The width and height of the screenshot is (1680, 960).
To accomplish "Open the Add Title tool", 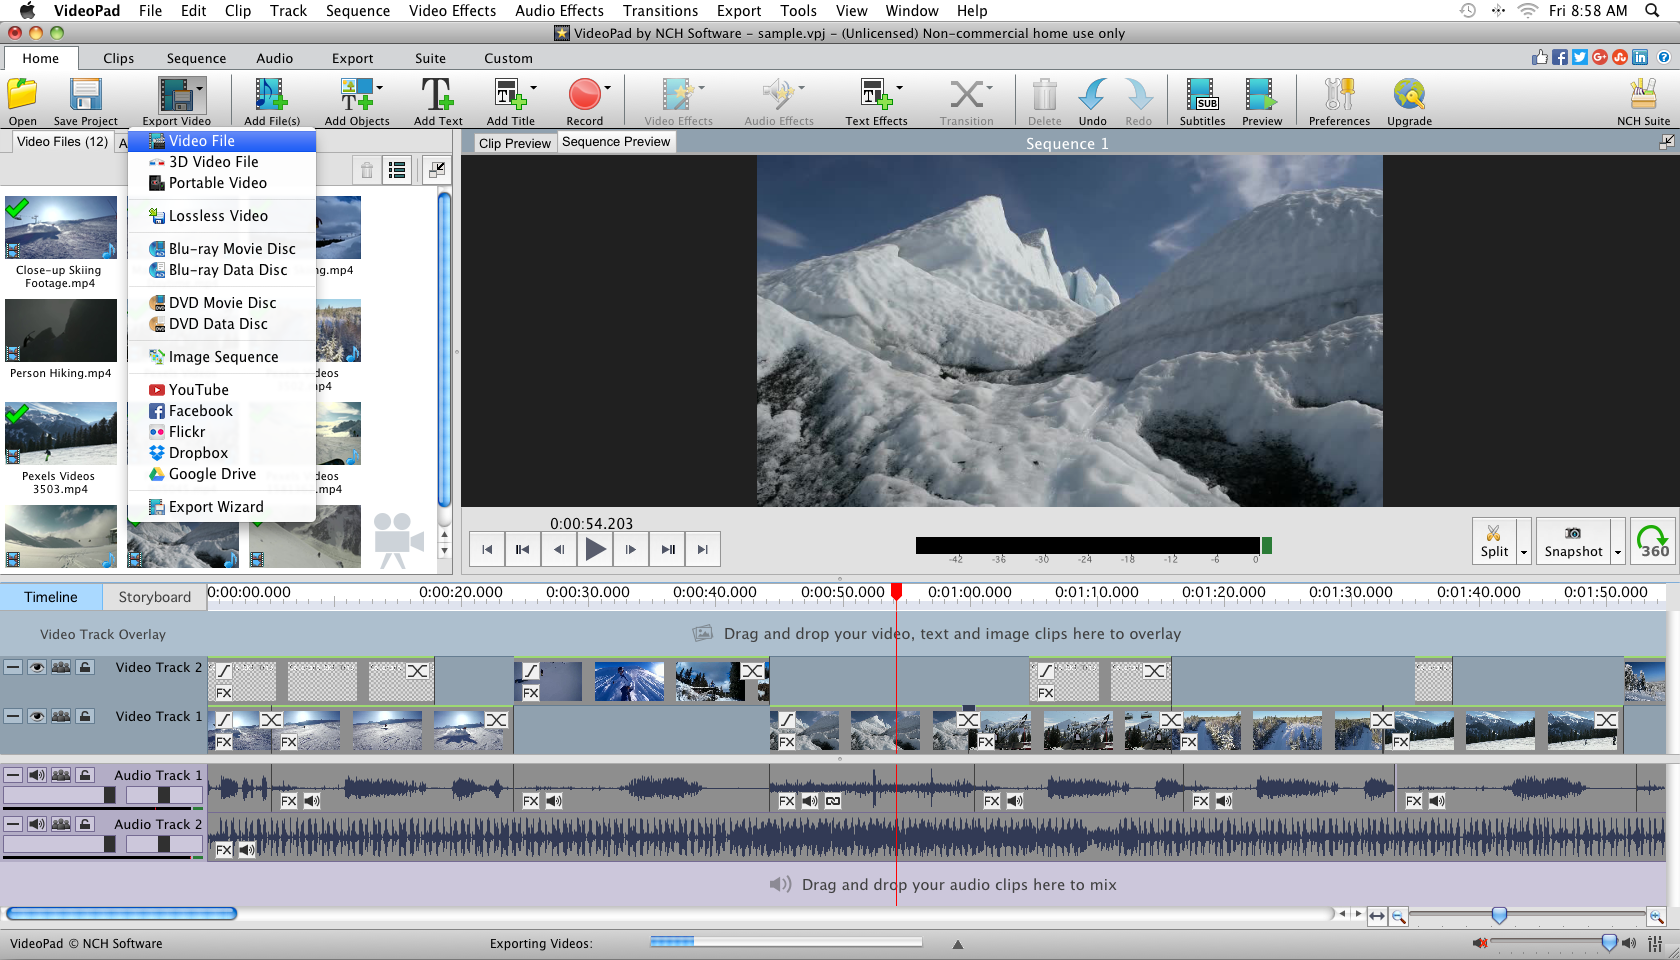I will click(x=508, y=100).
